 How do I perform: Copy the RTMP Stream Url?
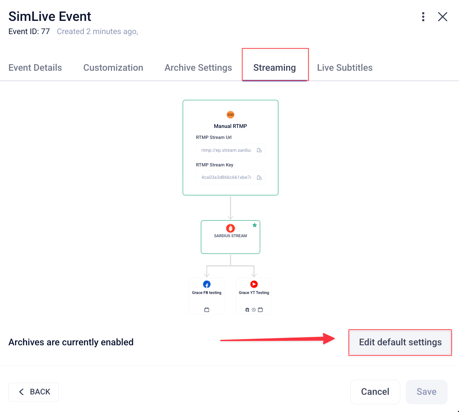coord(259,150)
